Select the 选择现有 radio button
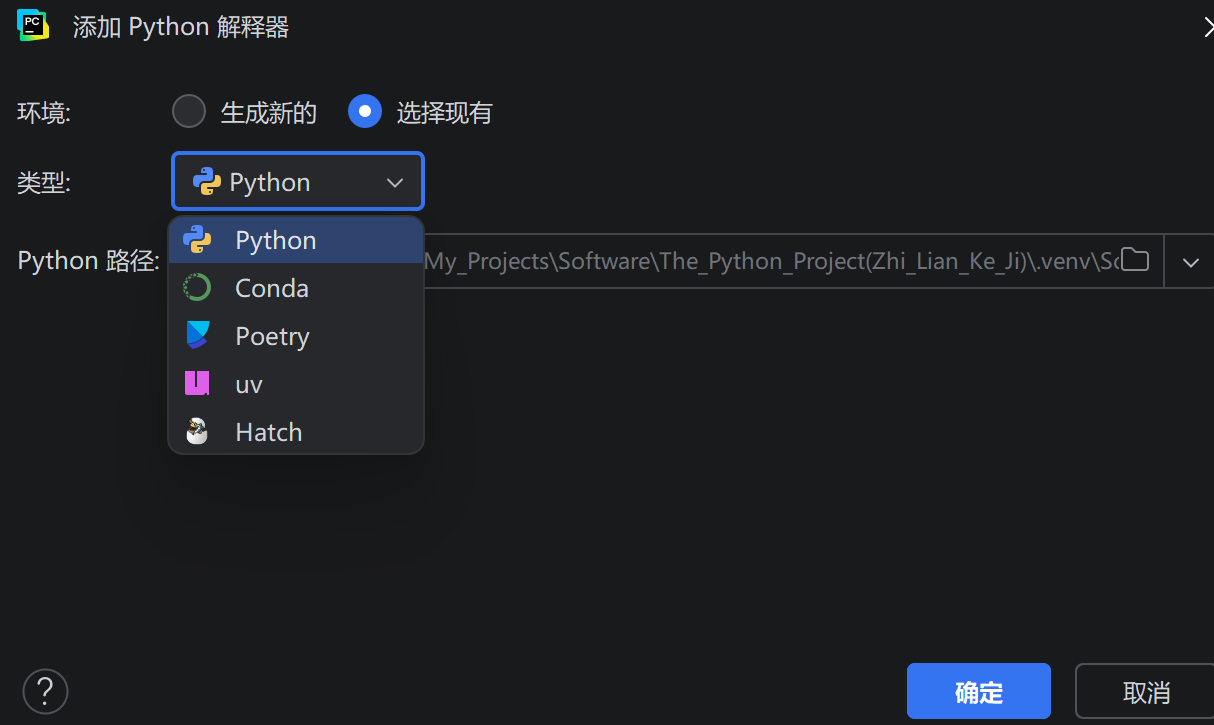 pyautogui.click(x=365, y=112)
